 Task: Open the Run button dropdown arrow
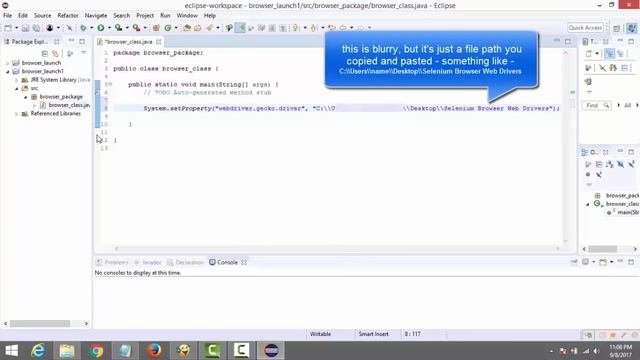pyautogui.click(x=109, y=28)
